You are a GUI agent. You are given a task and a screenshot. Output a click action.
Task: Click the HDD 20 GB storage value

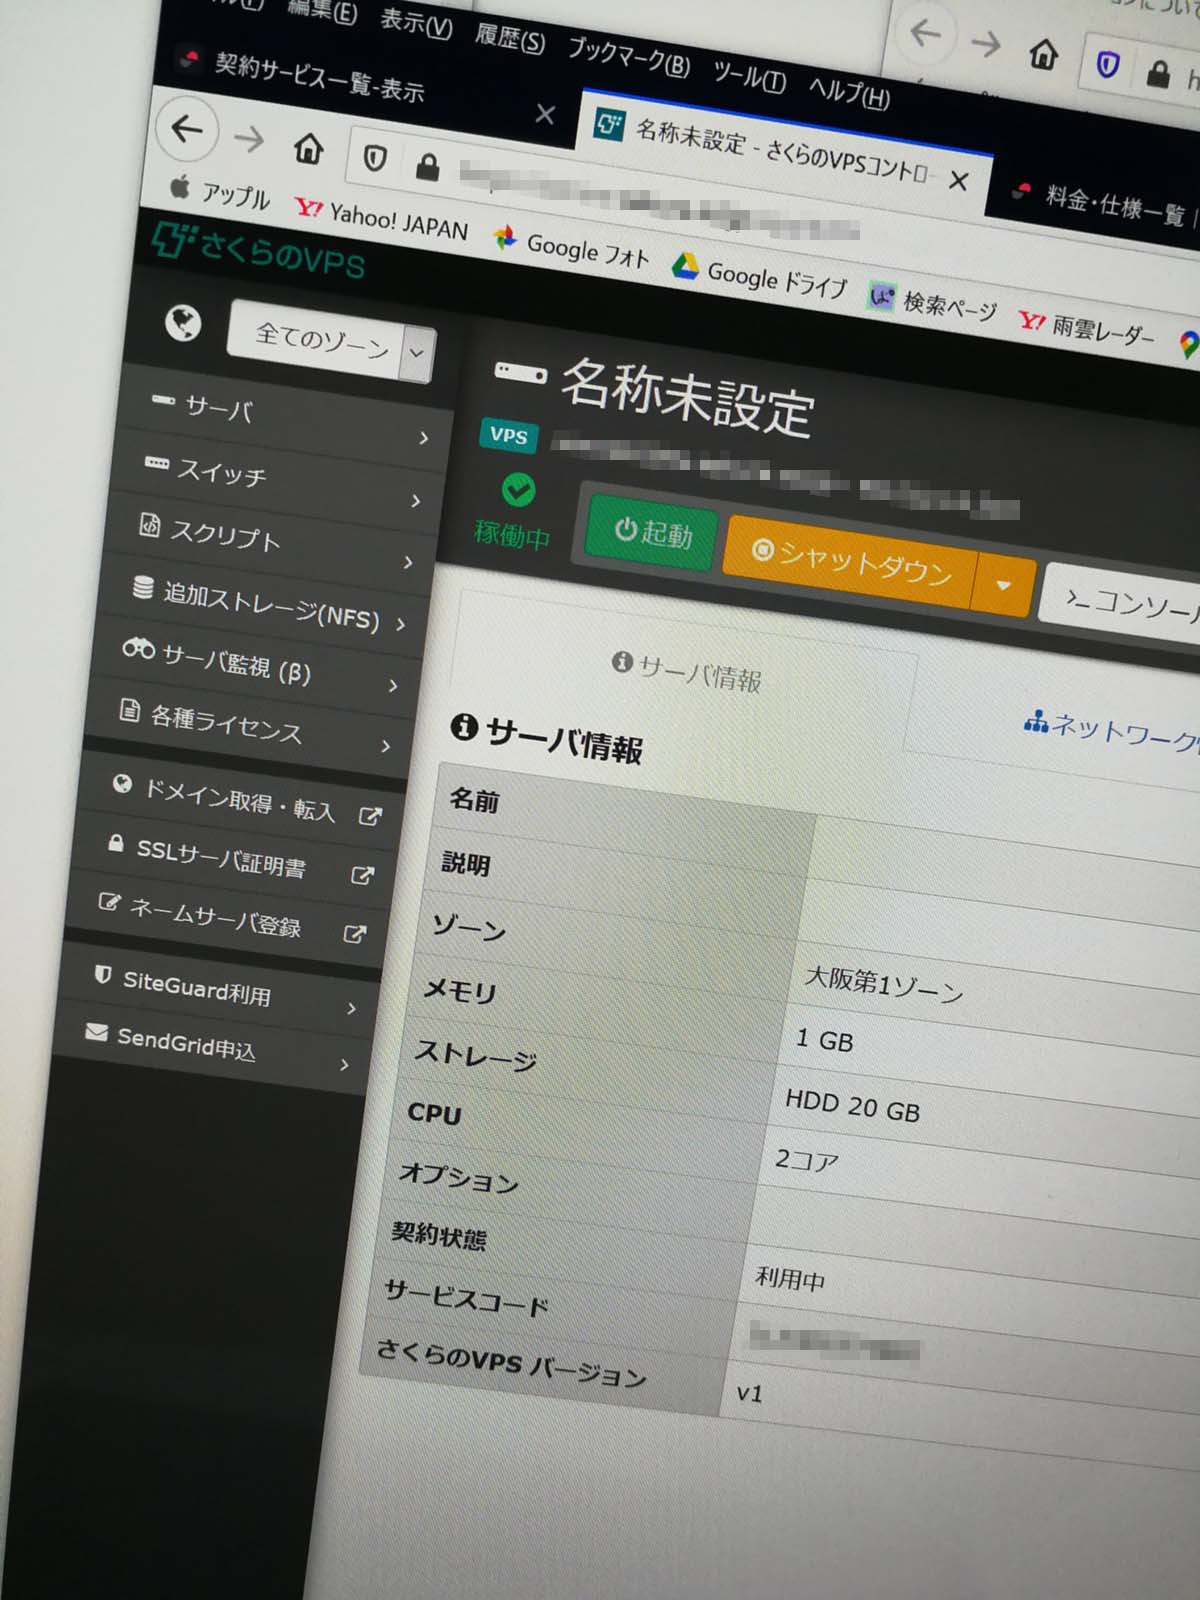click(x=853, y=1105)
